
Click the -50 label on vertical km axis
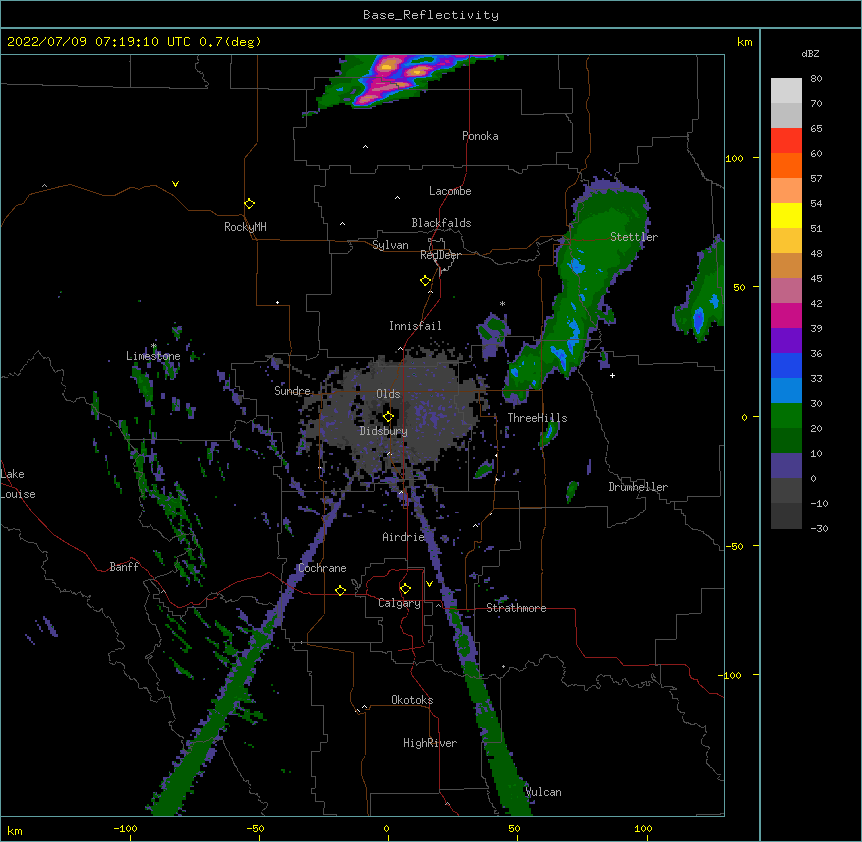tap(734, 546)
